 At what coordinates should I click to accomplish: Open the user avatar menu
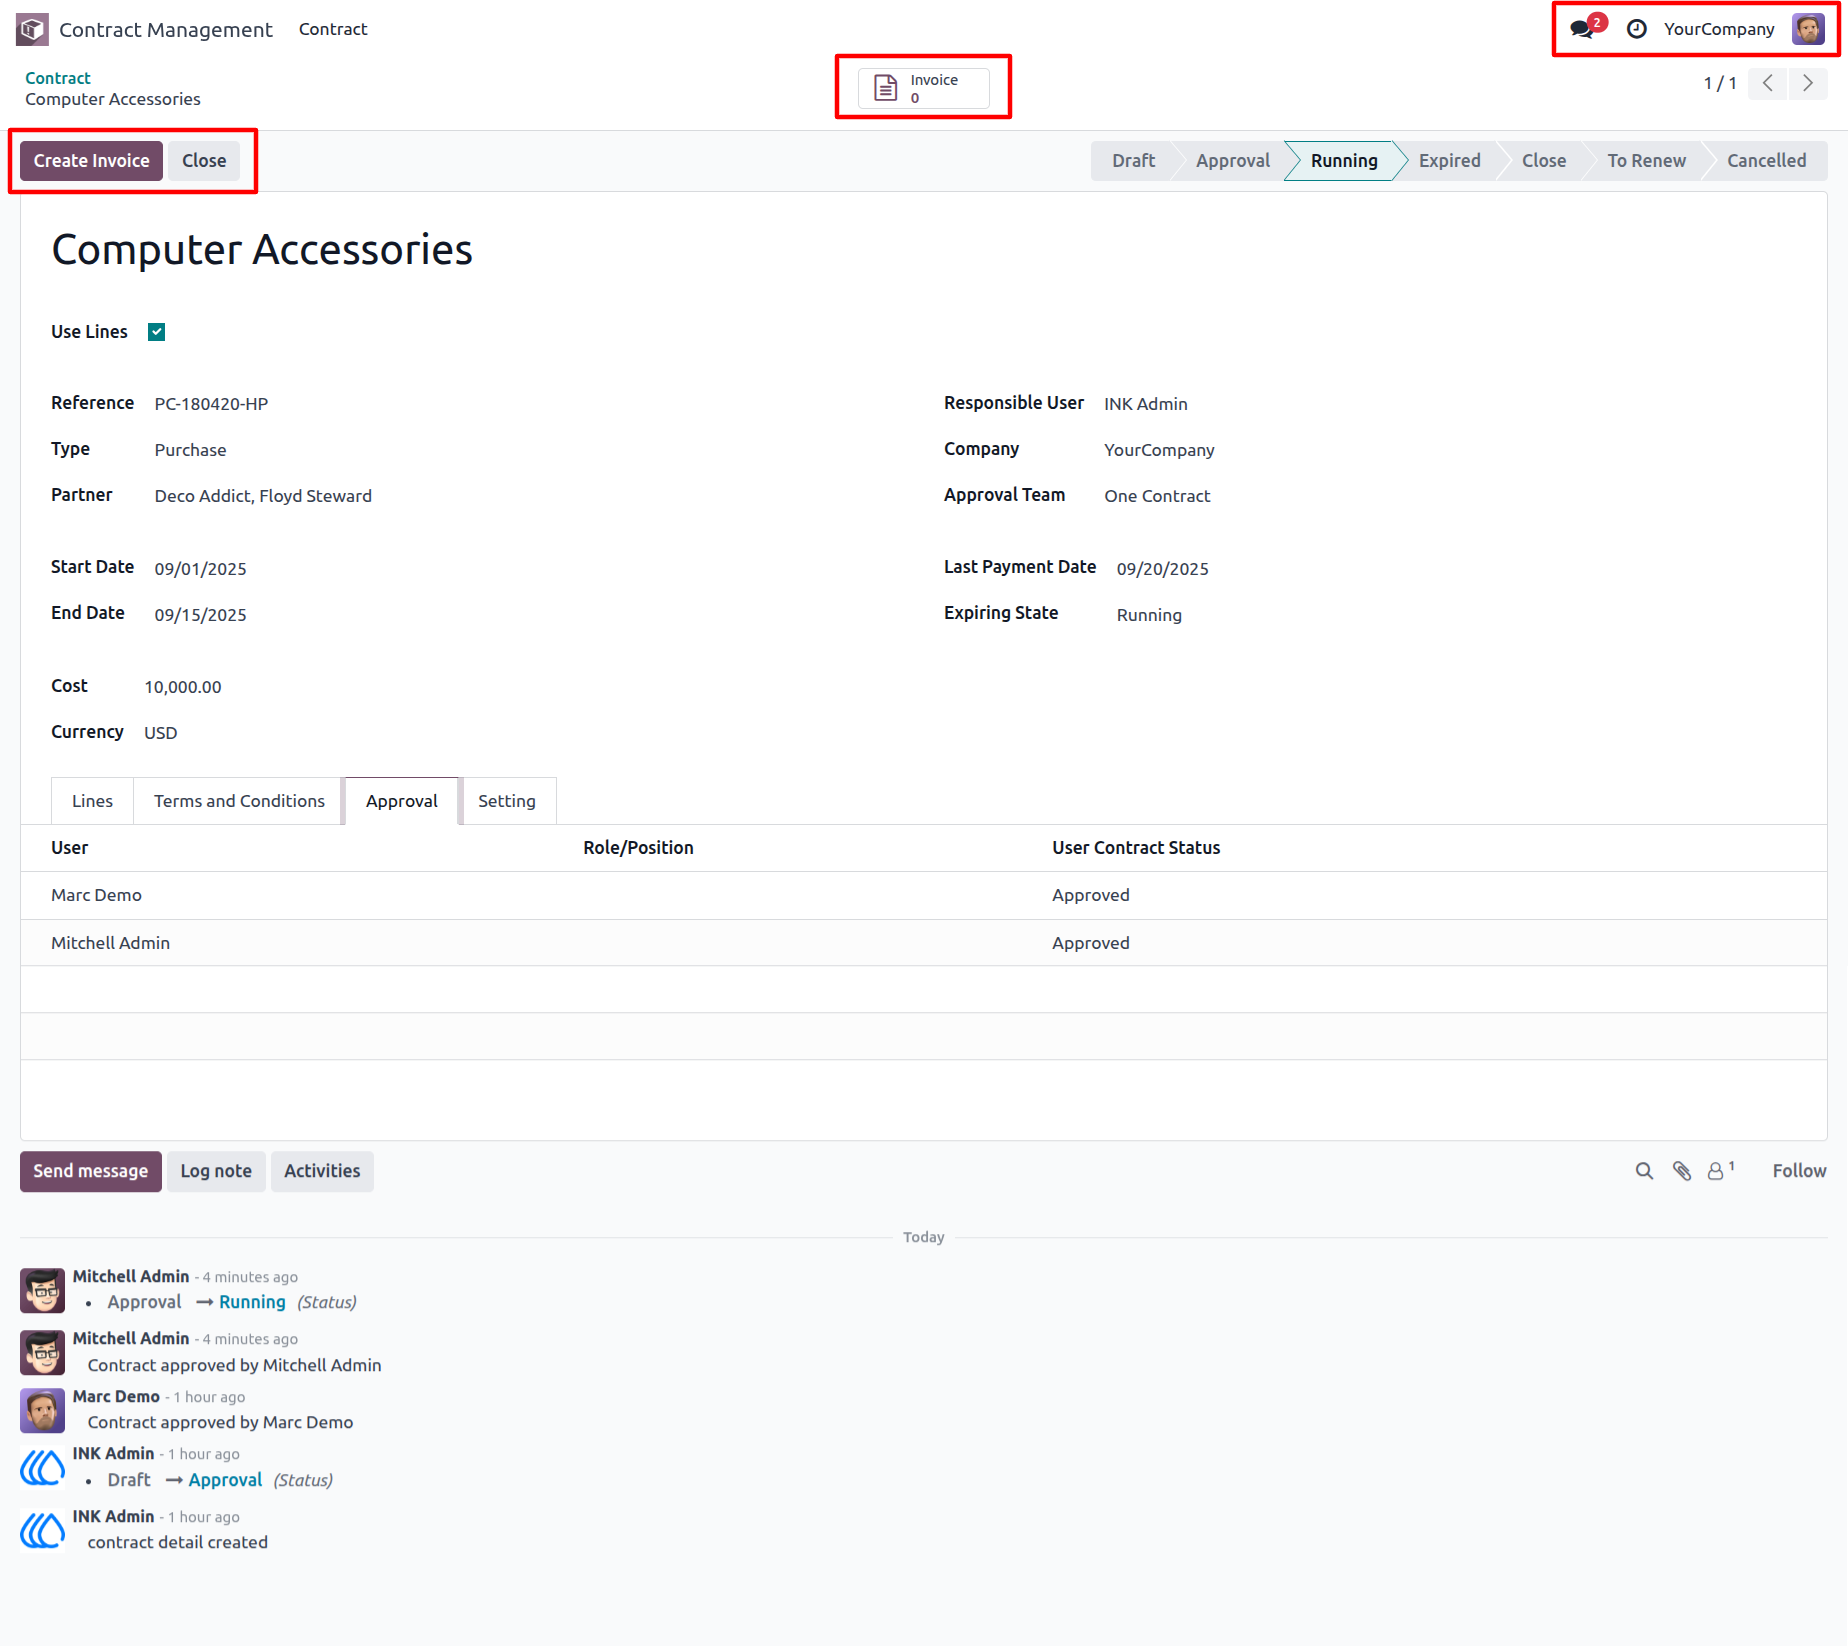(1808, 29)
